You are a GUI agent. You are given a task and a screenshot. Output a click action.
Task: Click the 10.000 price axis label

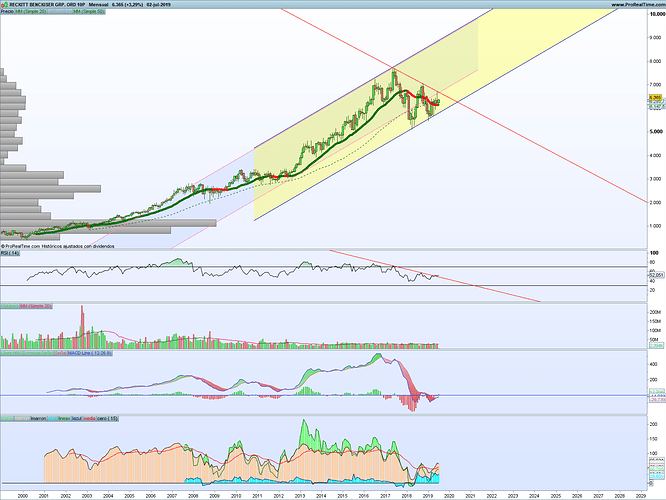click(657, 14)
